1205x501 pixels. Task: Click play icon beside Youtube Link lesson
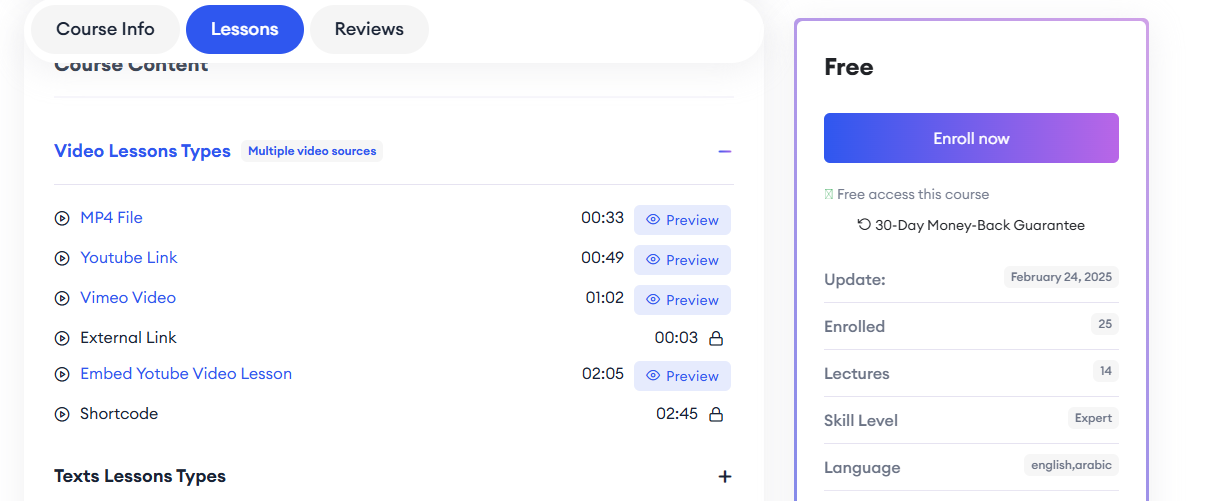click(62, 258)
